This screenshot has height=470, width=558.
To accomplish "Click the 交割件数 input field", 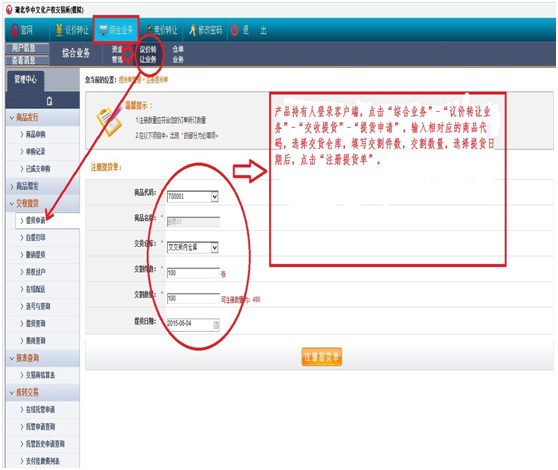I will (x=193, y=273).
